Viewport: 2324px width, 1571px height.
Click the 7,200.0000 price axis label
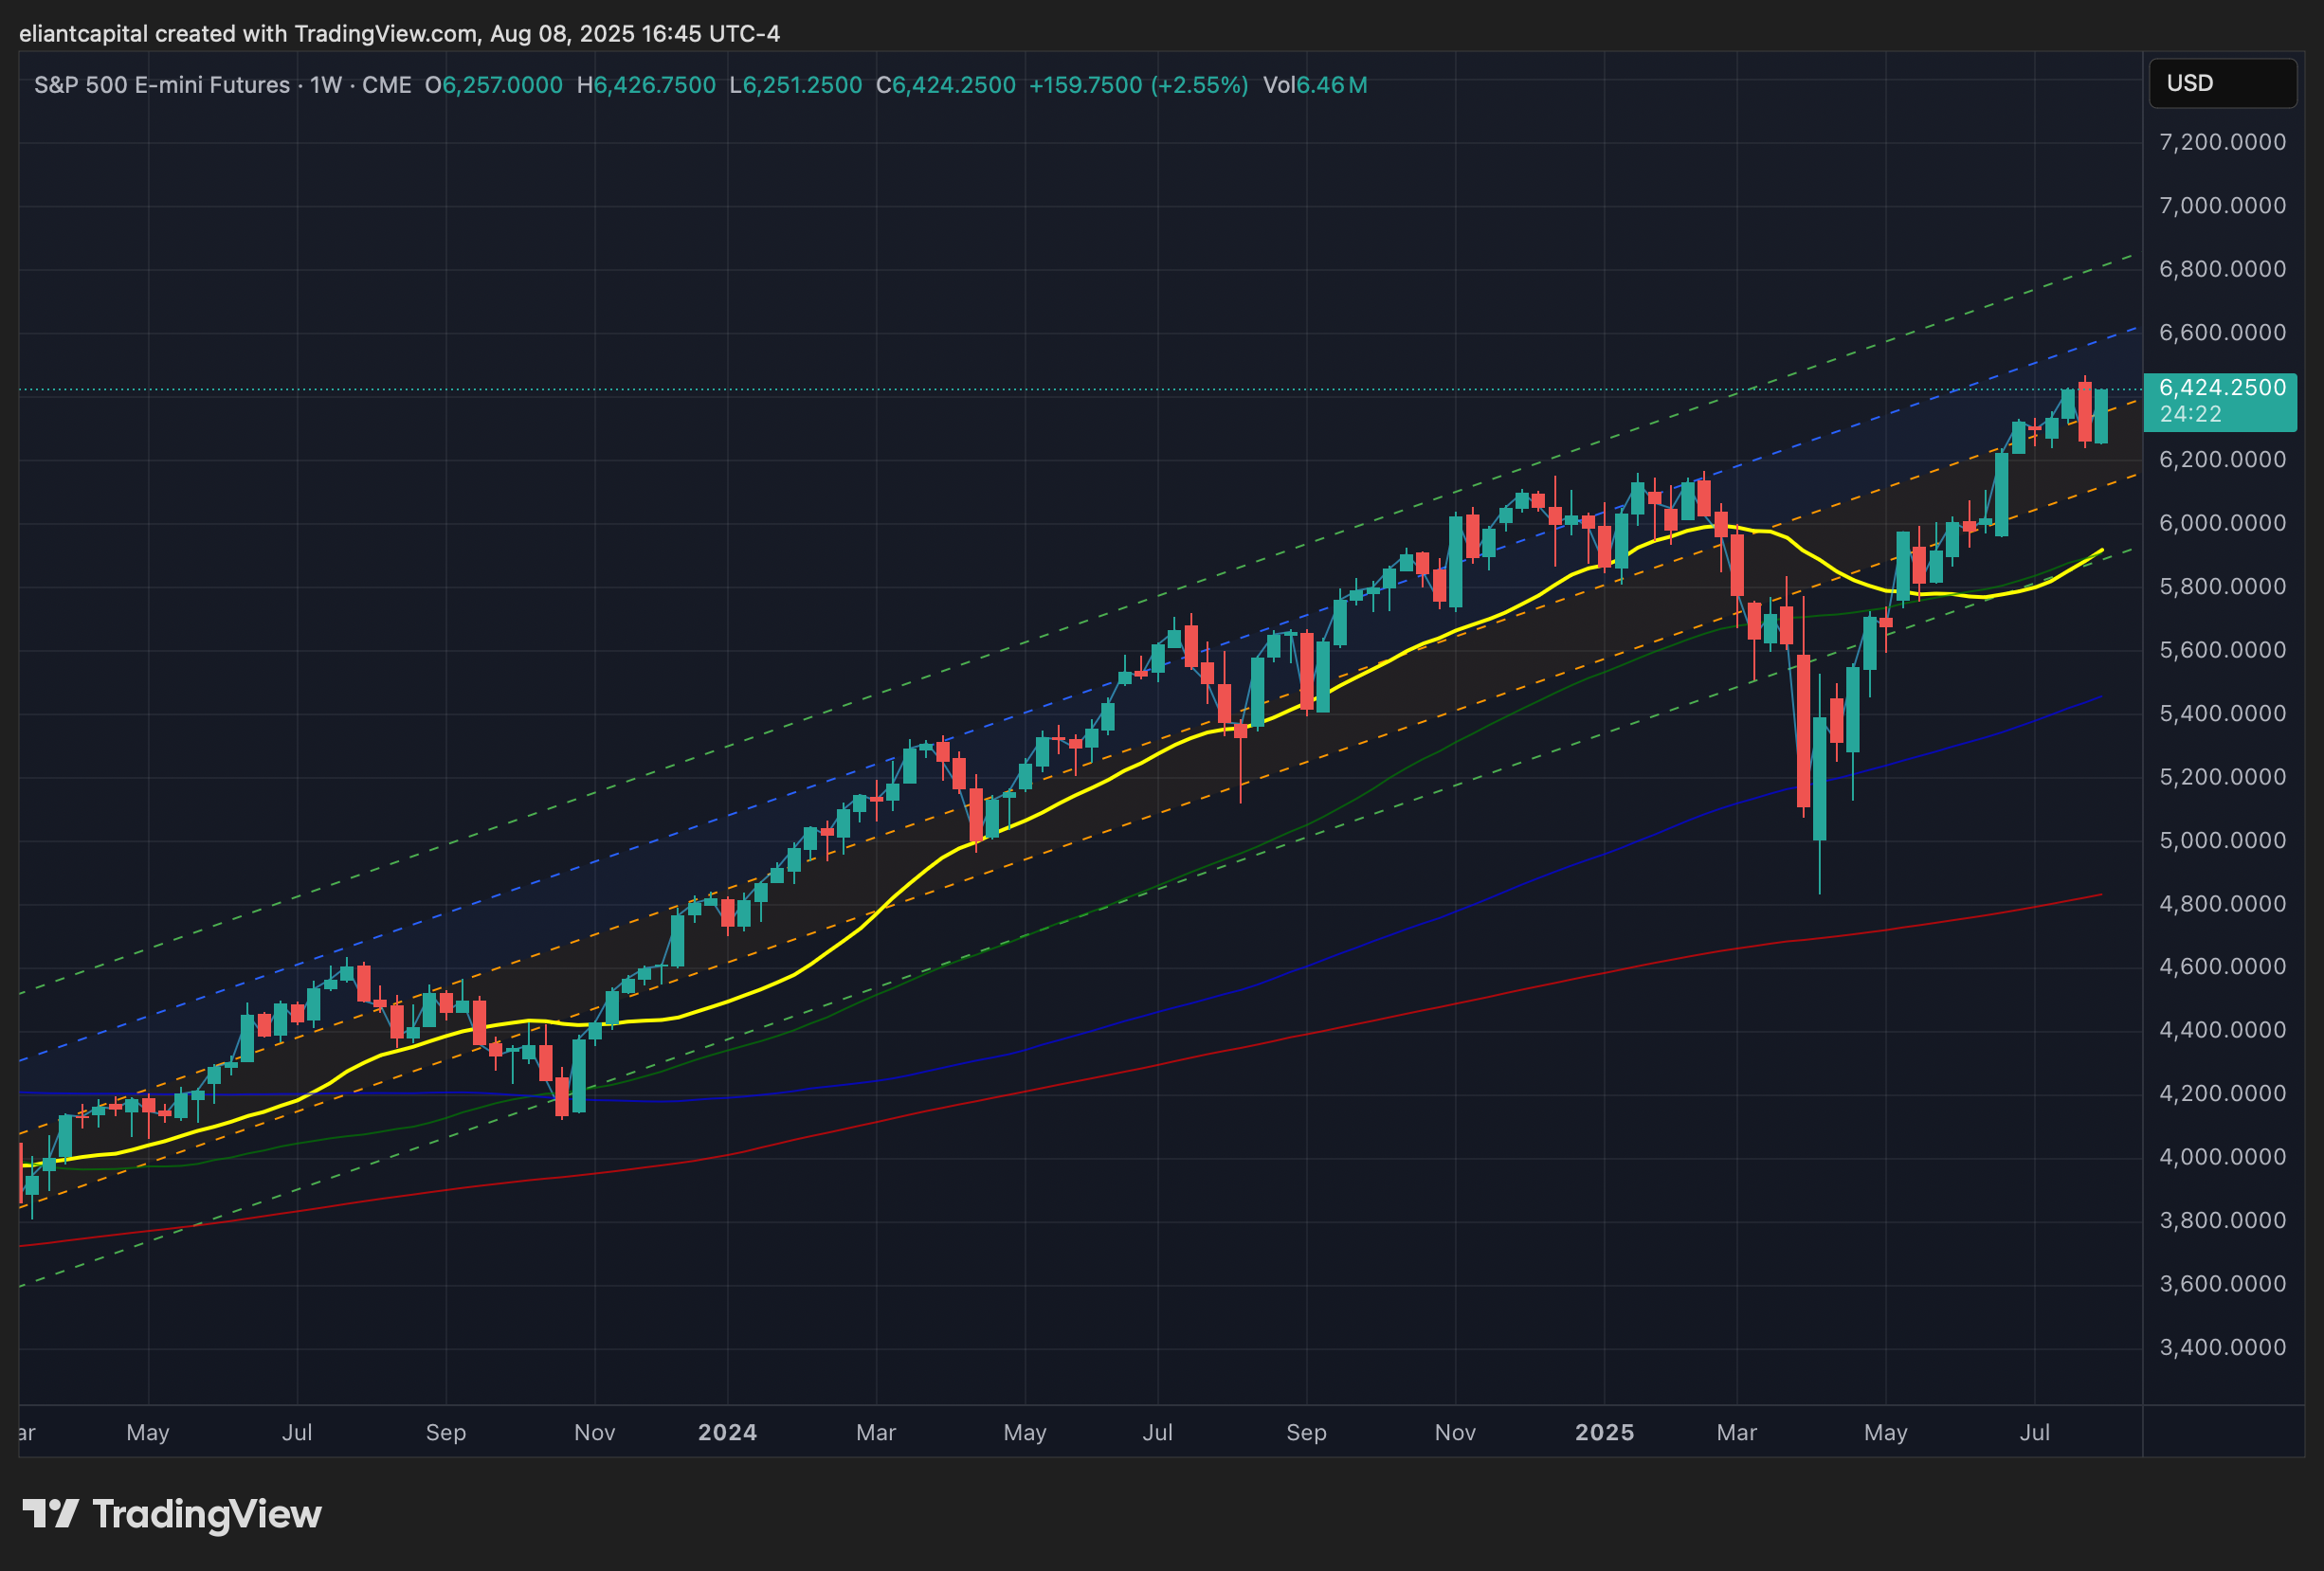click(2222, 142)
